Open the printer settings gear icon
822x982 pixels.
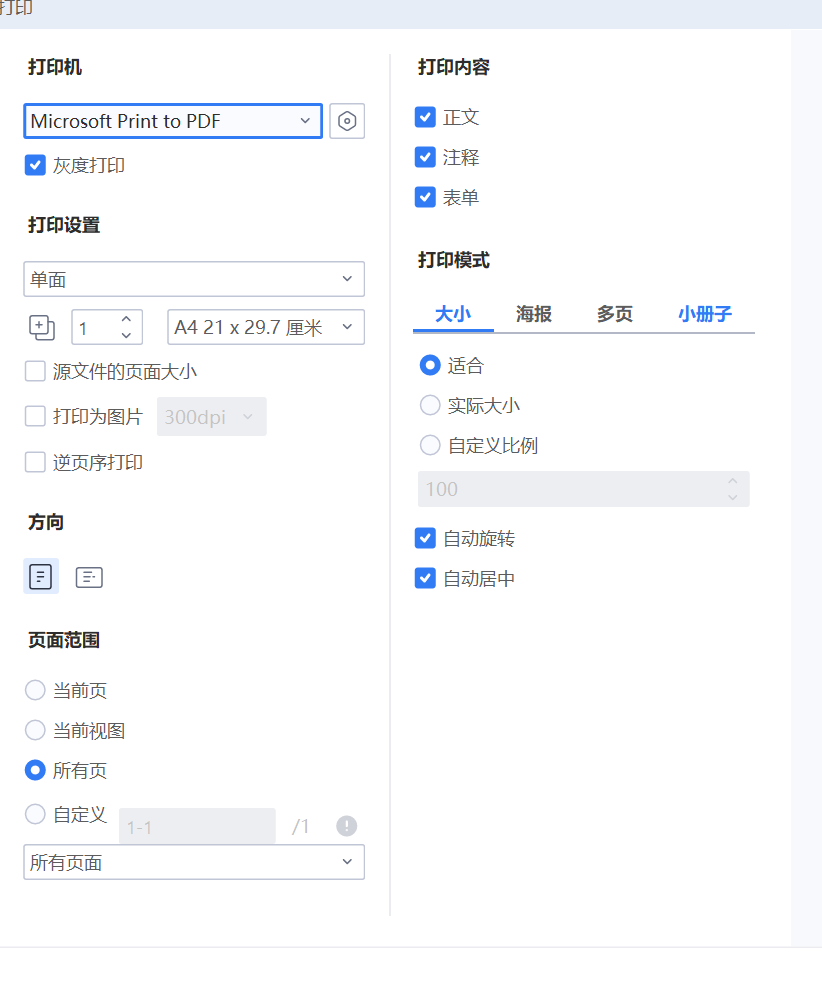(347, 120)
